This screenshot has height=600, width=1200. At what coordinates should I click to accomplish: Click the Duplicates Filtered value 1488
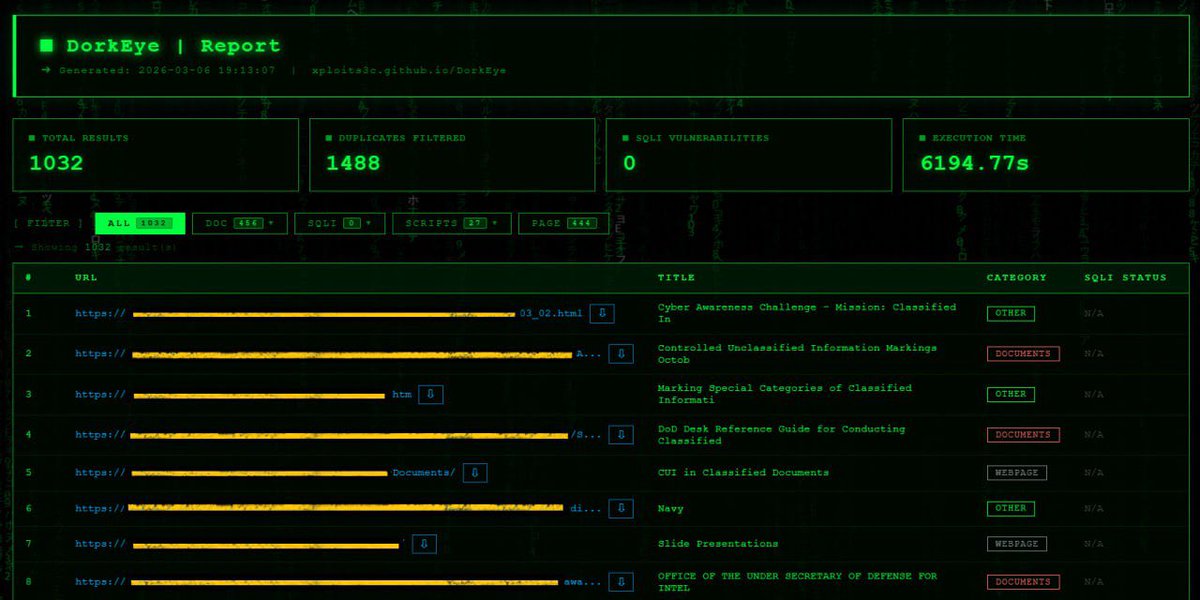pos(353,163)
